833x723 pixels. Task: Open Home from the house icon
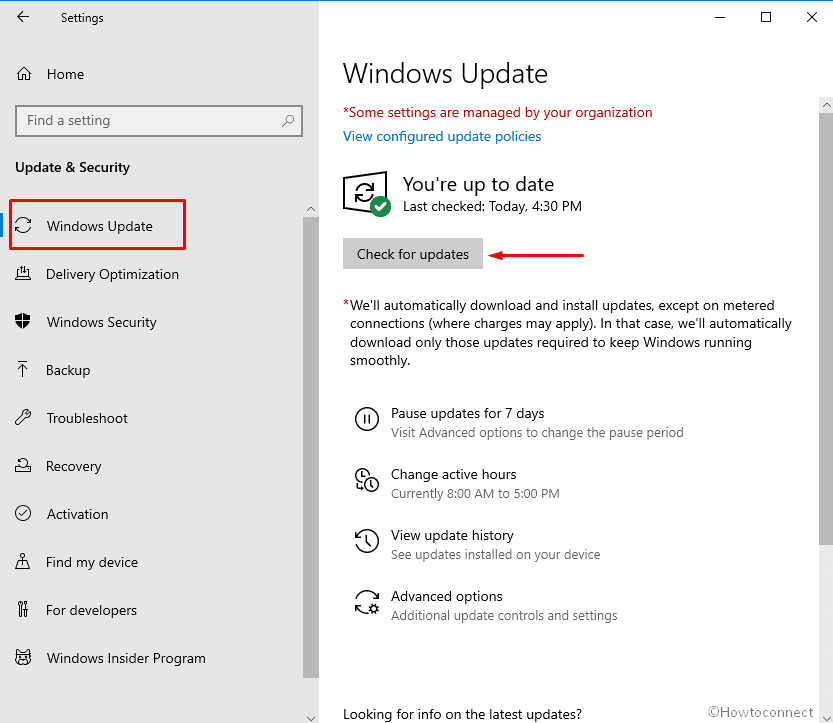[x=24, y=74]
